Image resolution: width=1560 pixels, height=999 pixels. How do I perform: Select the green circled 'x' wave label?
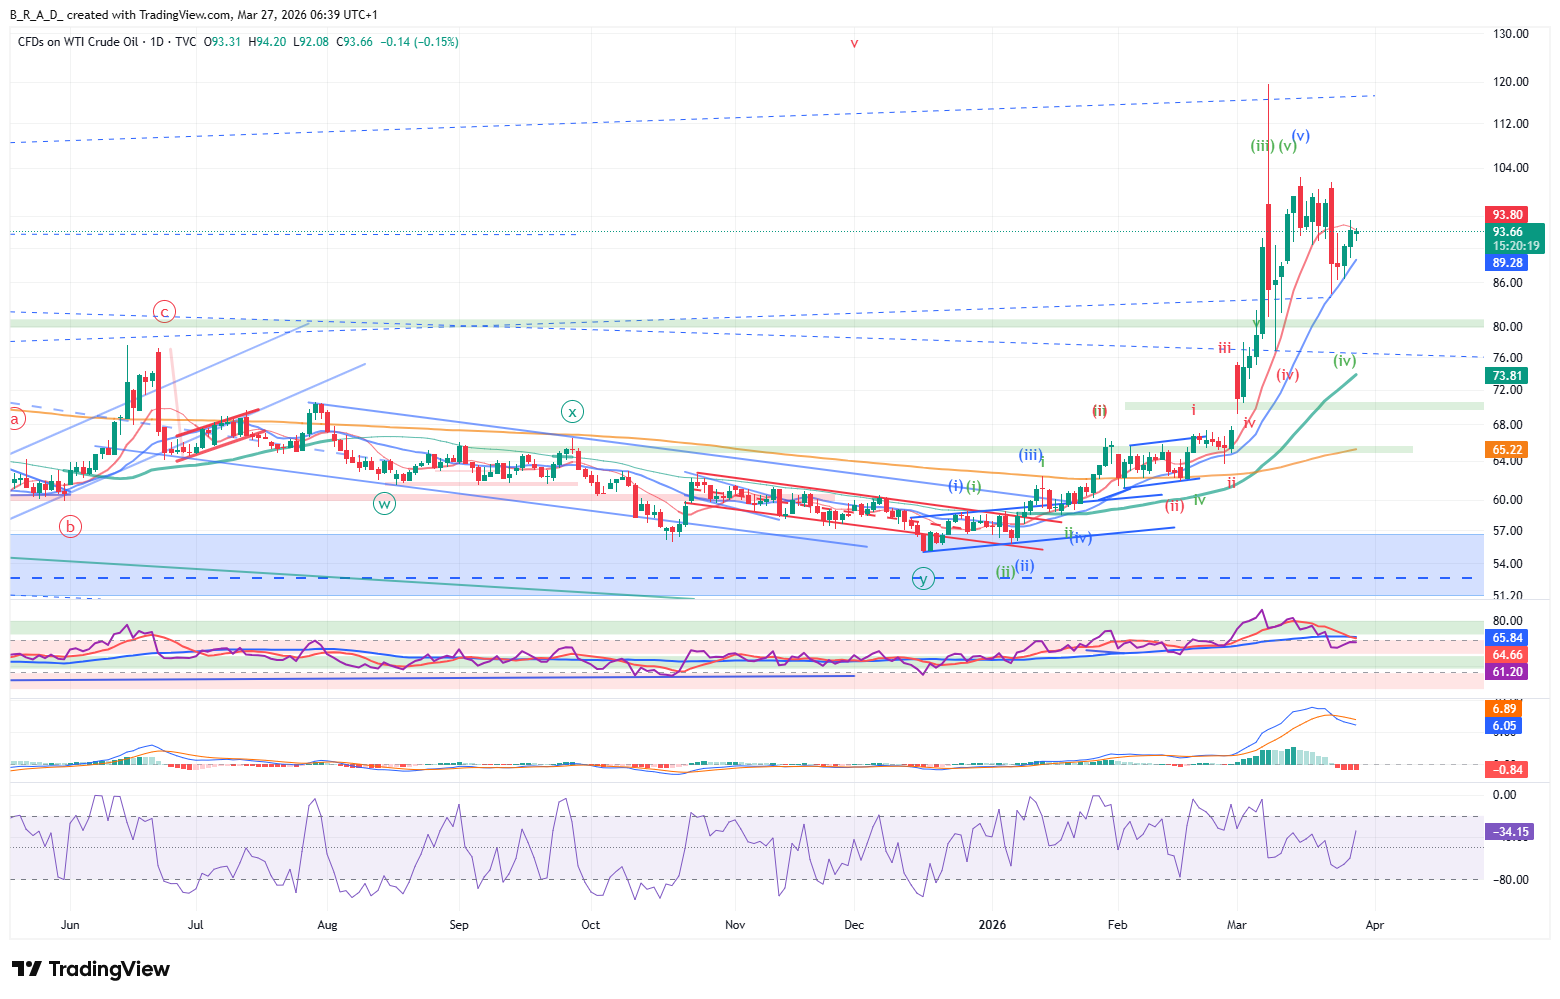pos(571,411)
